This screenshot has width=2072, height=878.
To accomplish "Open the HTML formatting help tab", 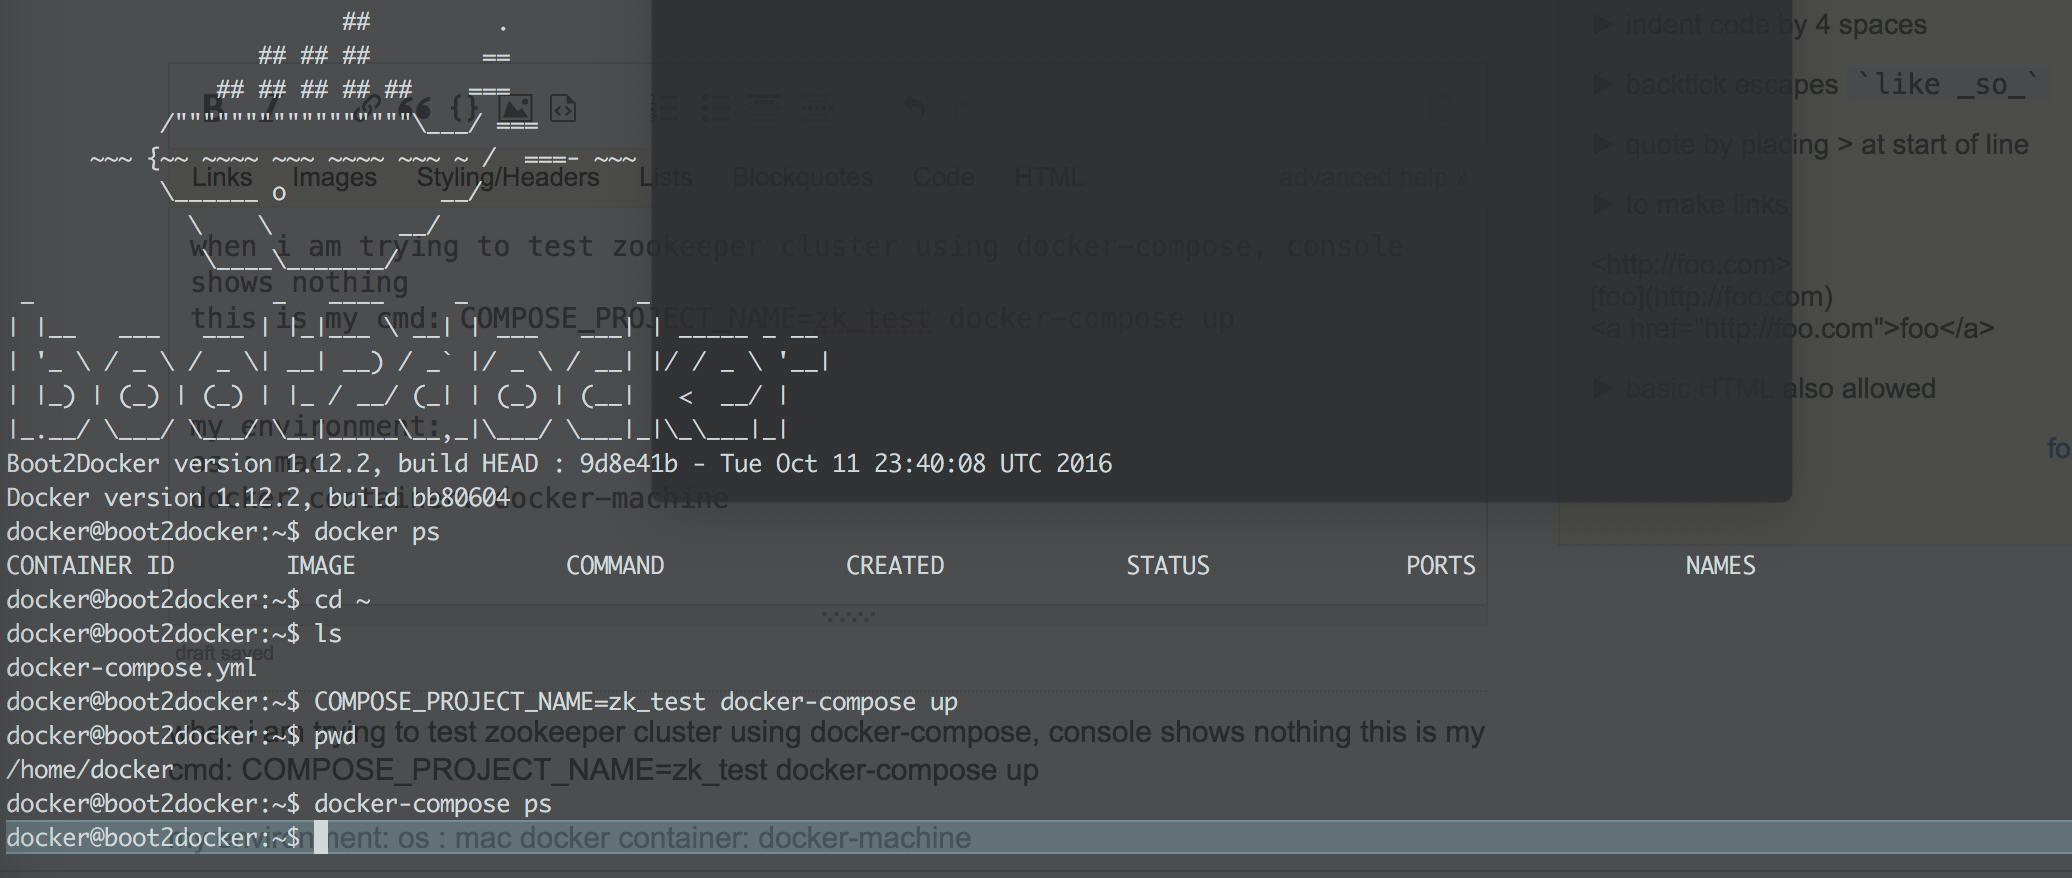I will (1048, 177).
